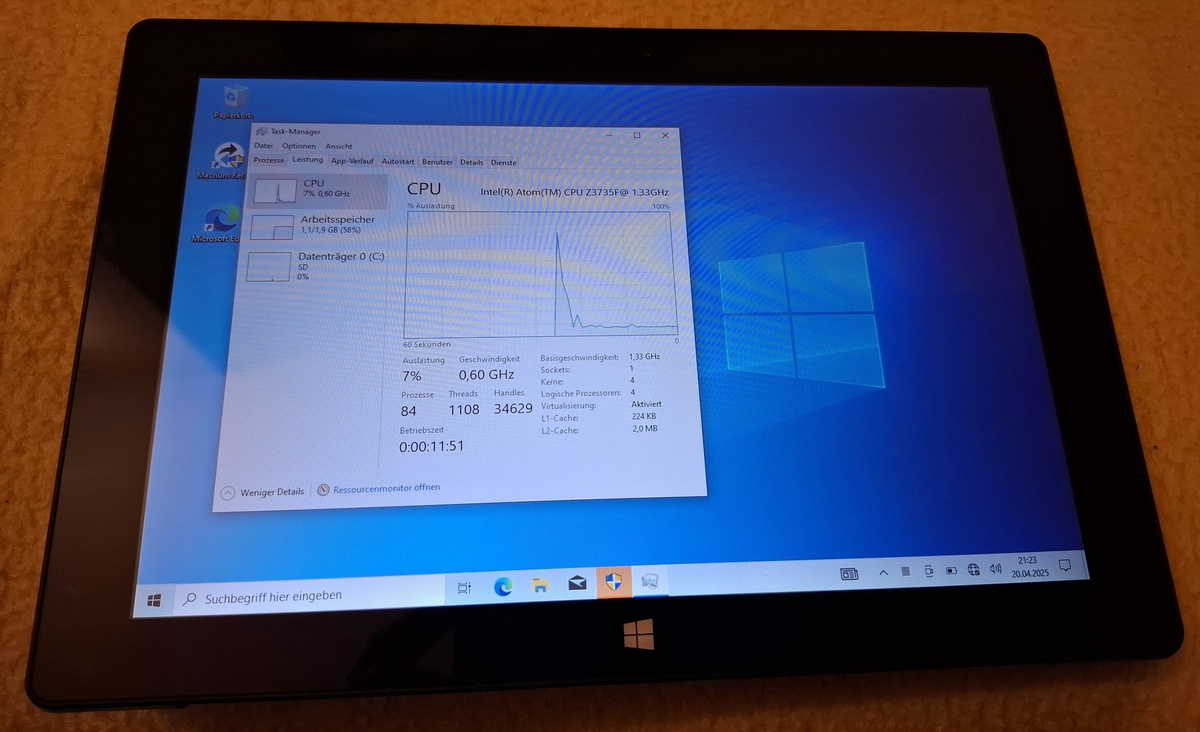Switch to the Autostart tab

pyautogui.click(x=398, y=161)
